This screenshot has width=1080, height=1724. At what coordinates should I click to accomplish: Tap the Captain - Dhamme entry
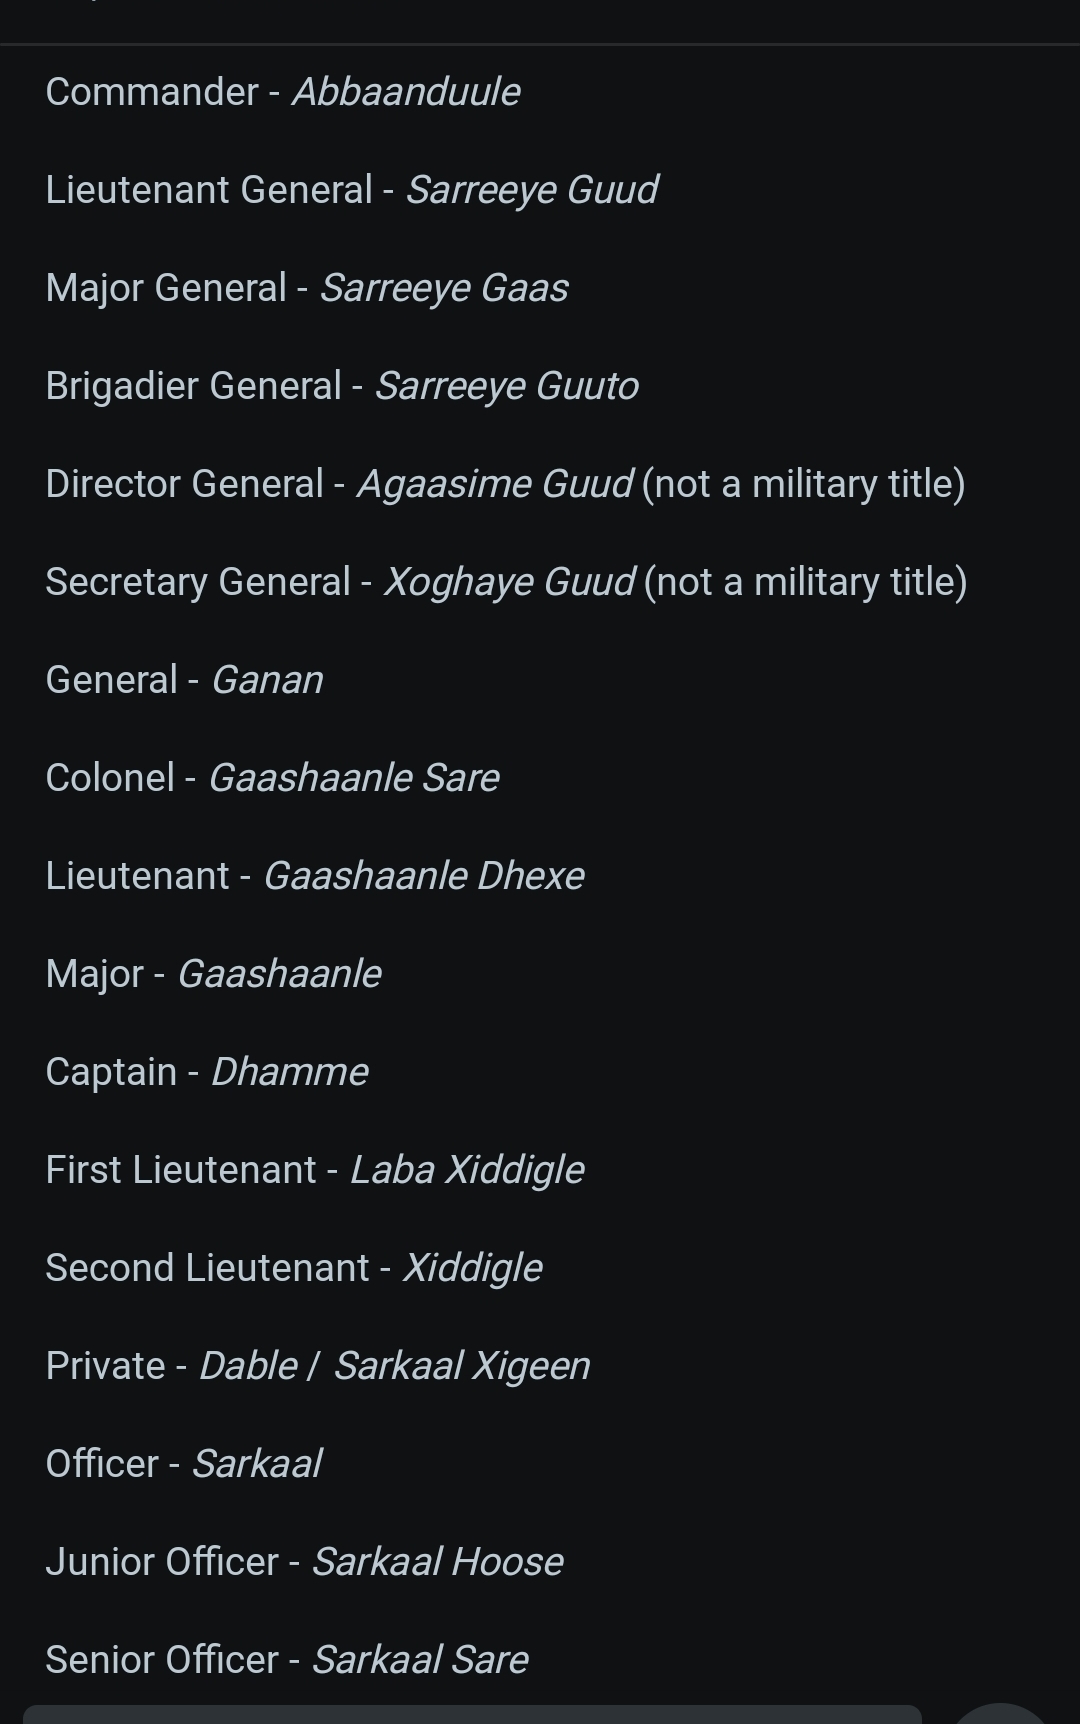207,1072
